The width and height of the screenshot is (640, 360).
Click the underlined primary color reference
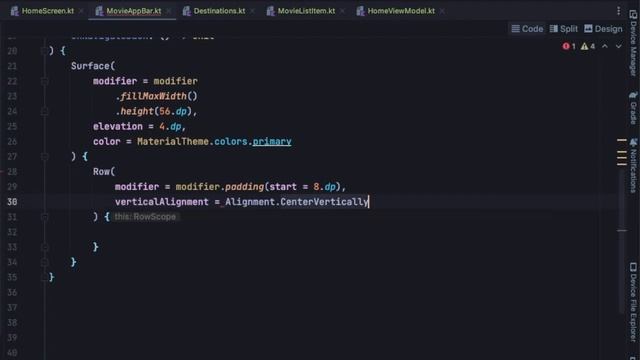(x=272, y=142)
